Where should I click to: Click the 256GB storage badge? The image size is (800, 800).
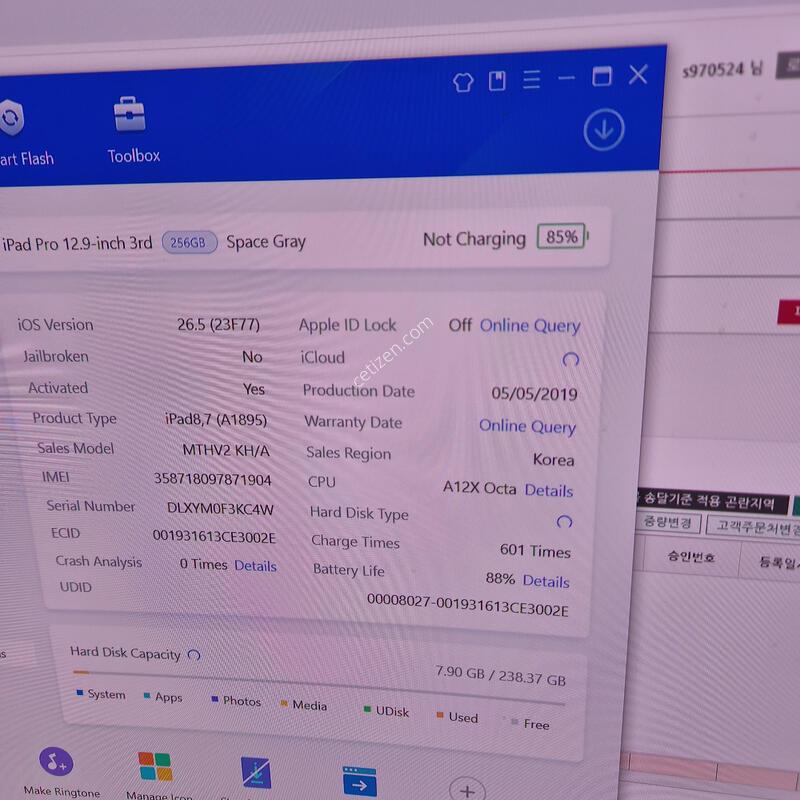189,242
